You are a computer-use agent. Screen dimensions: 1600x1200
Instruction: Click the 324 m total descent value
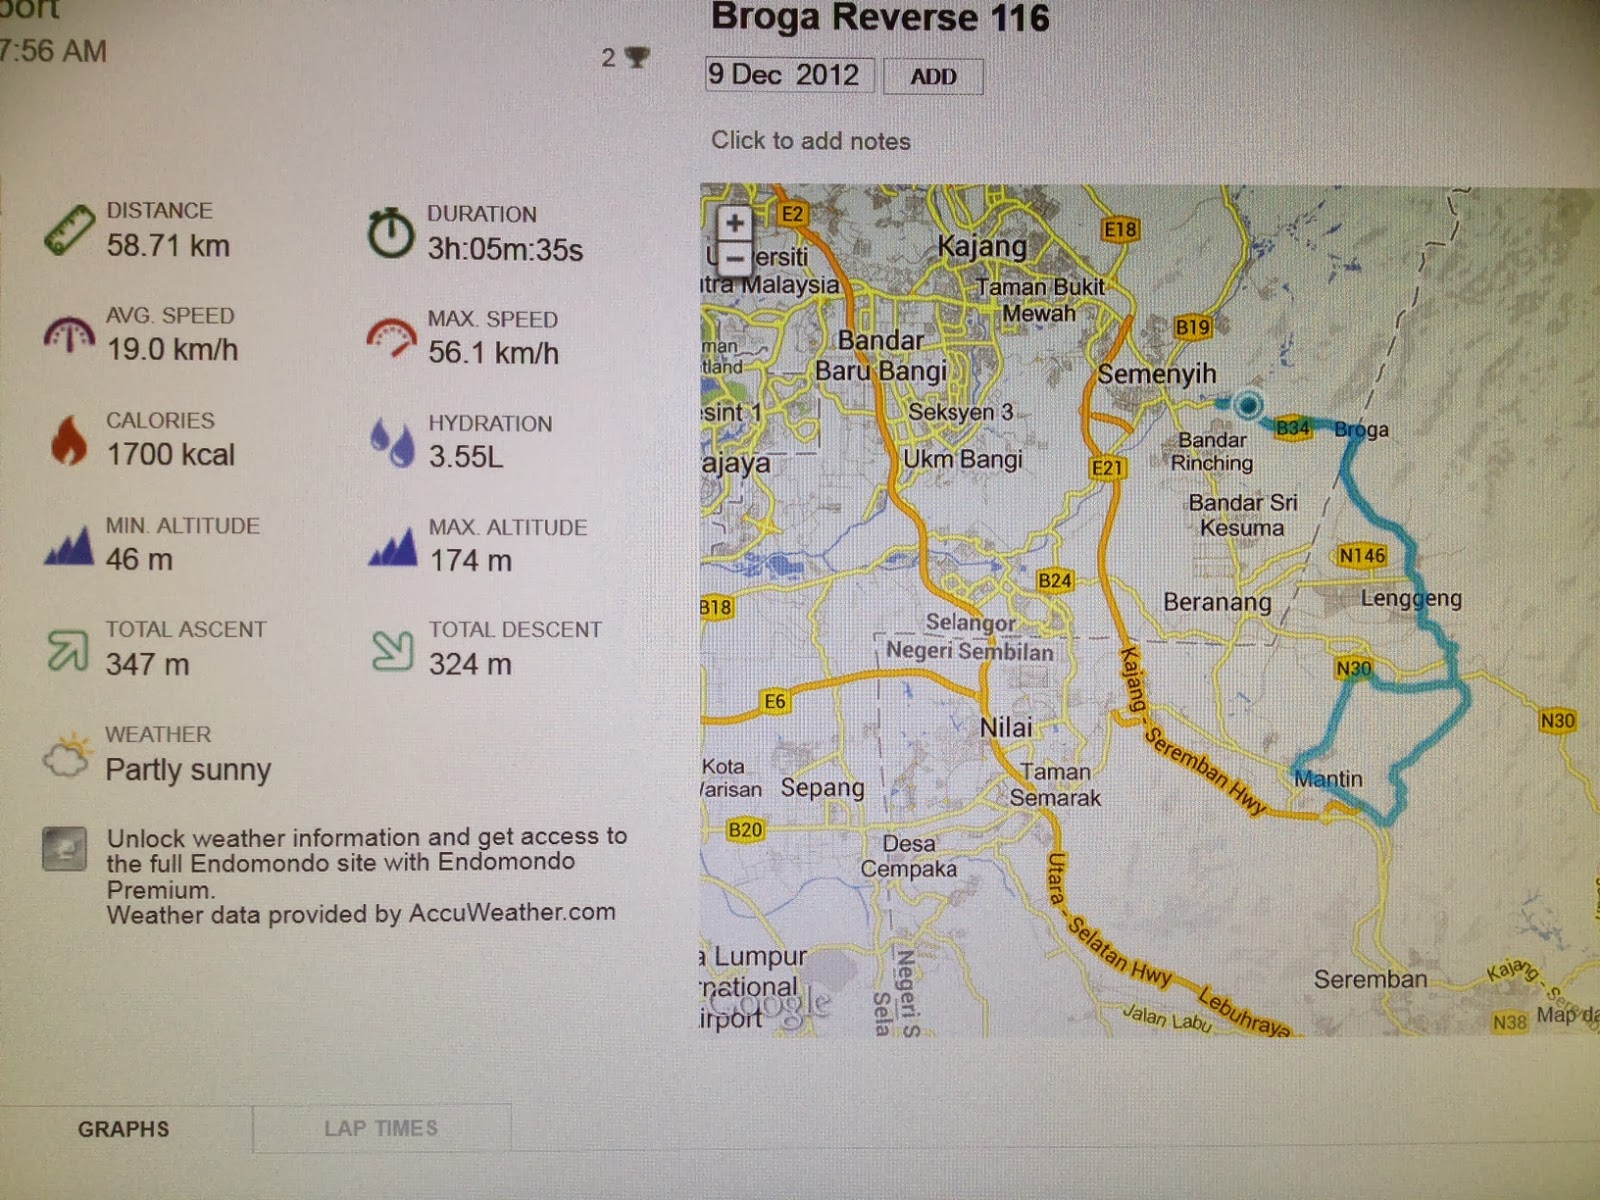tap(470, 664)
